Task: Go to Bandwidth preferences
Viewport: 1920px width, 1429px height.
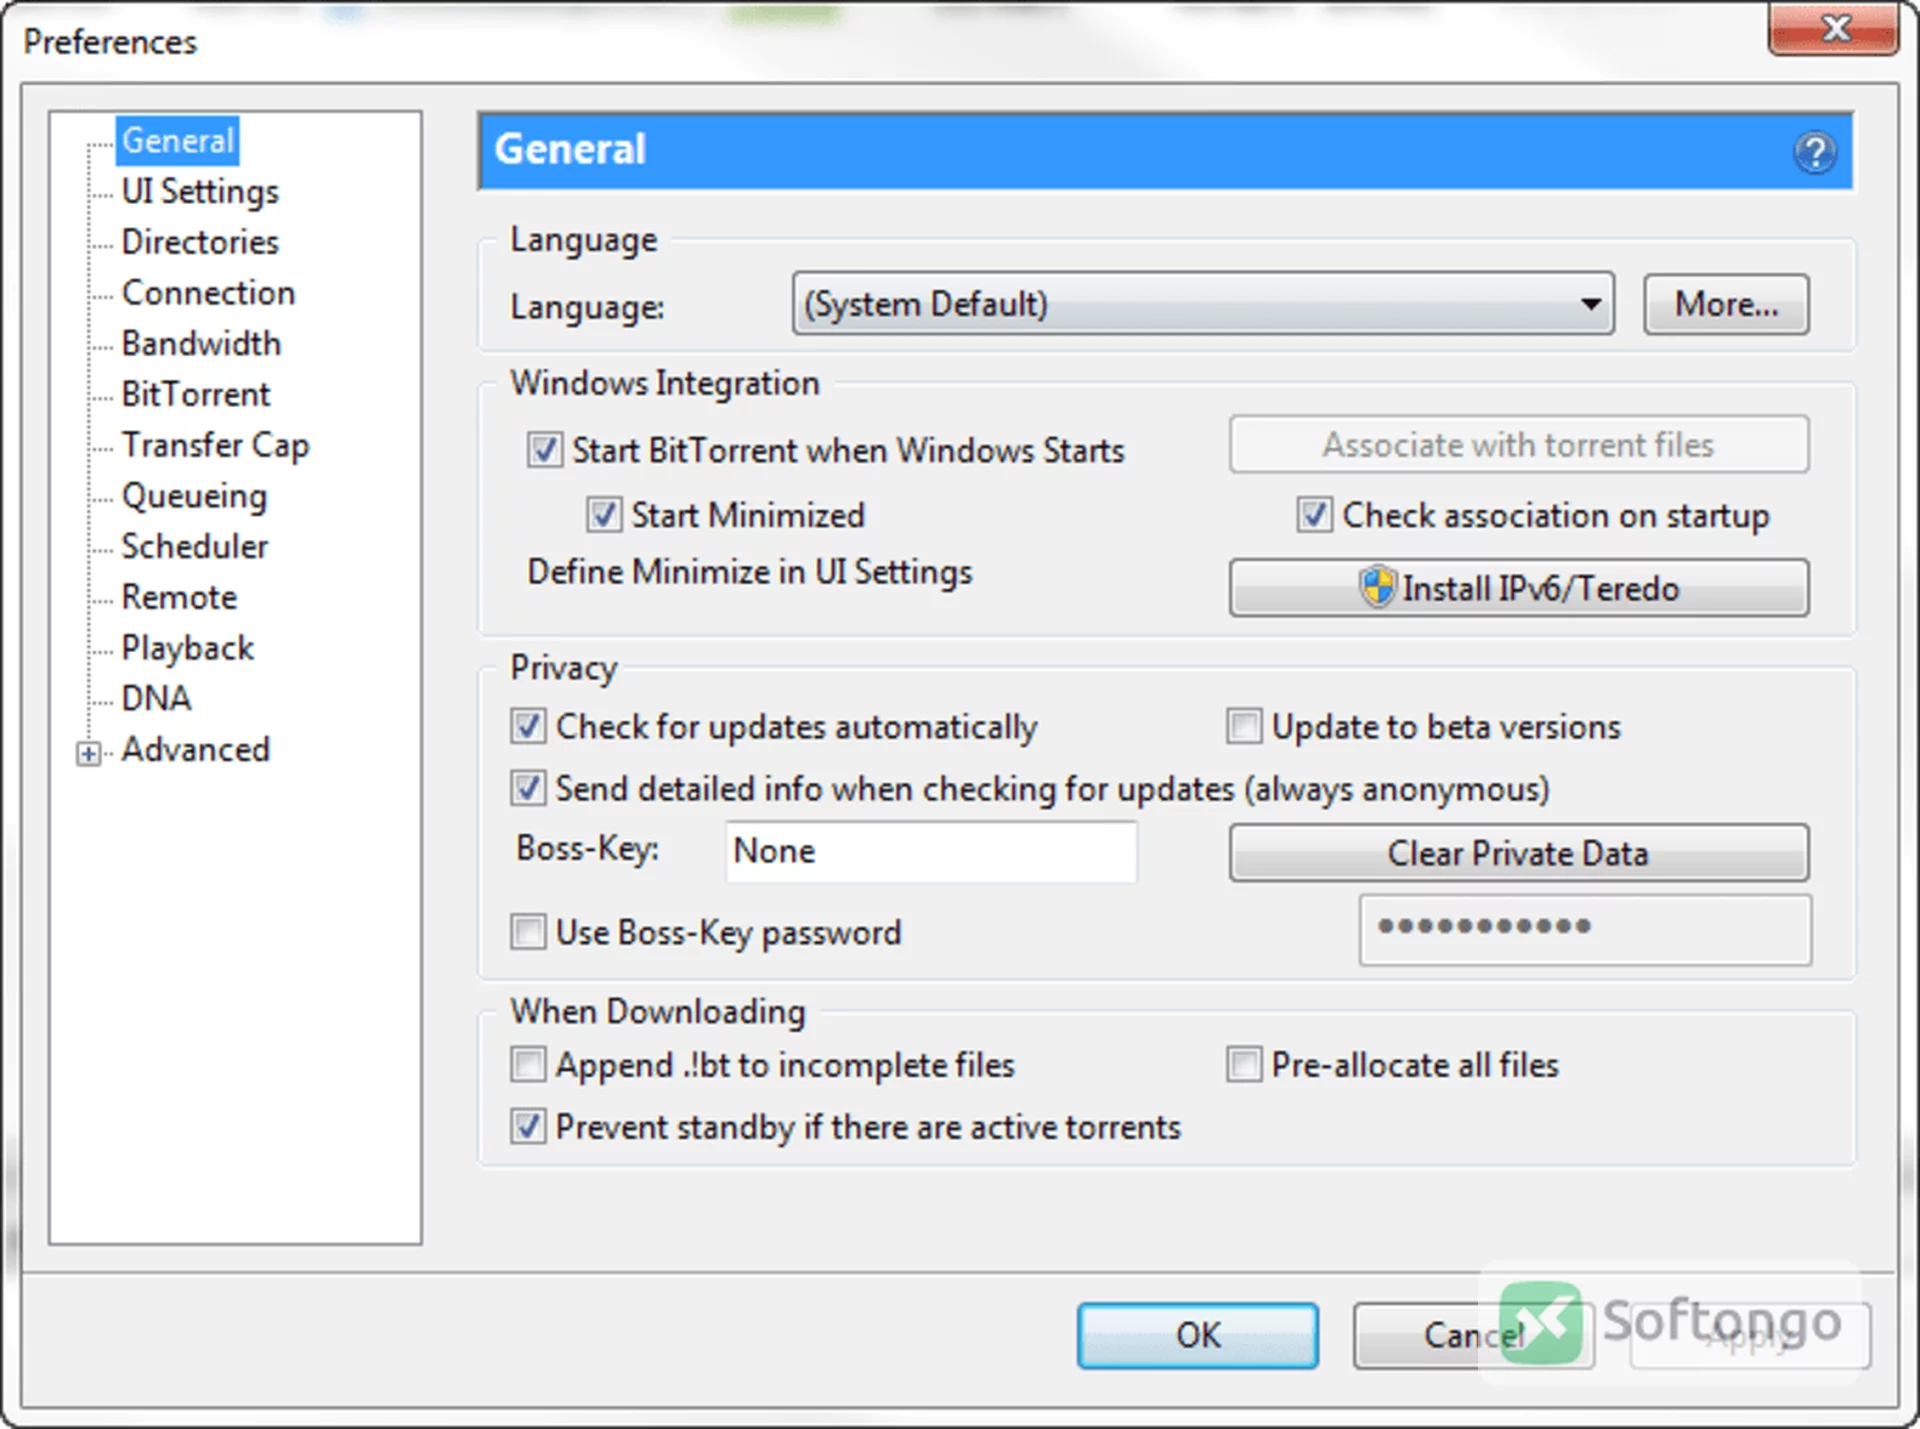Action: tap(201, 344)
